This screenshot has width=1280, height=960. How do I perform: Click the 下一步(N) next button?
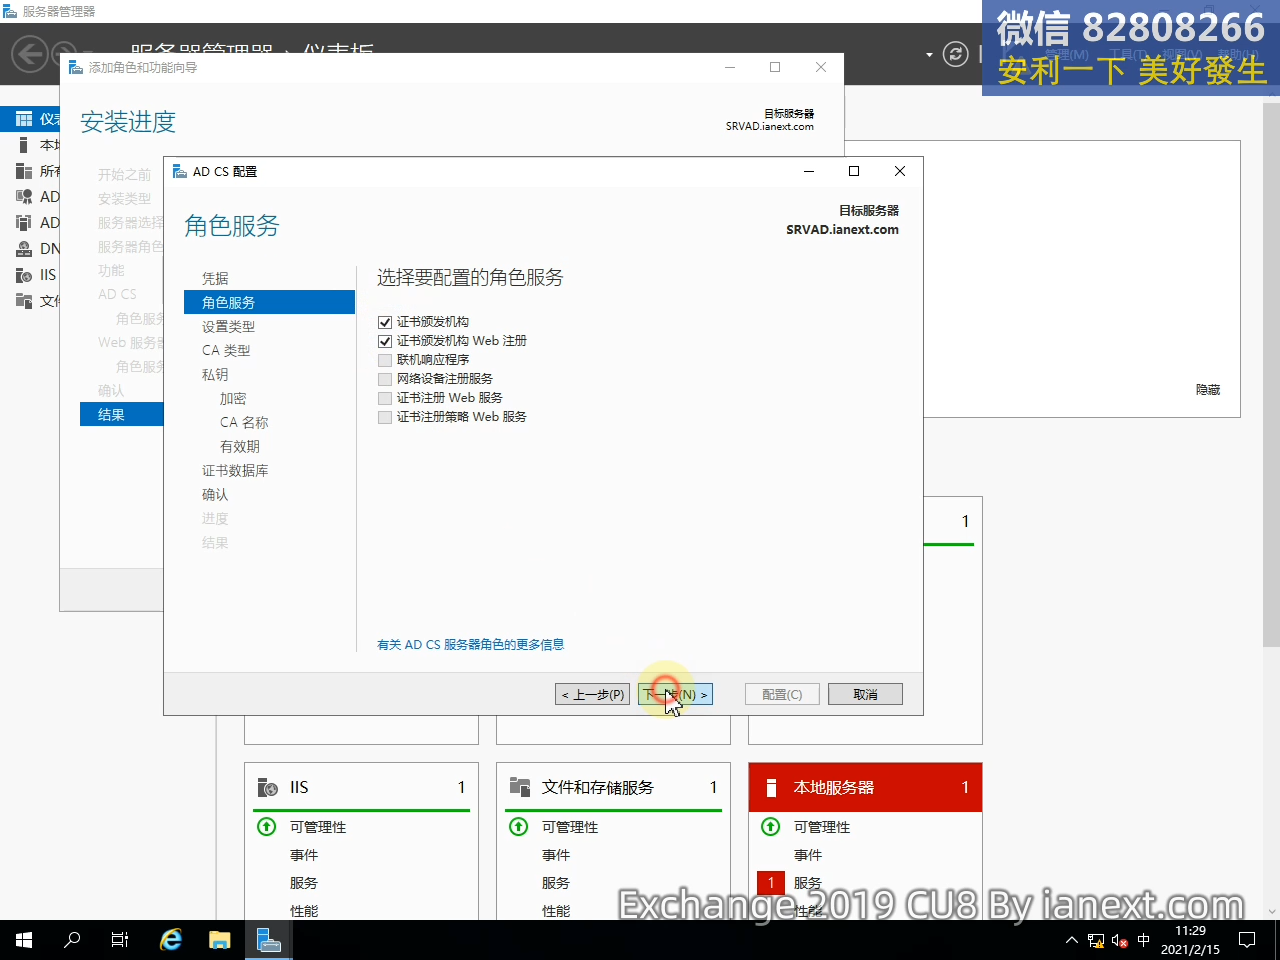click(x=675, y=694)
